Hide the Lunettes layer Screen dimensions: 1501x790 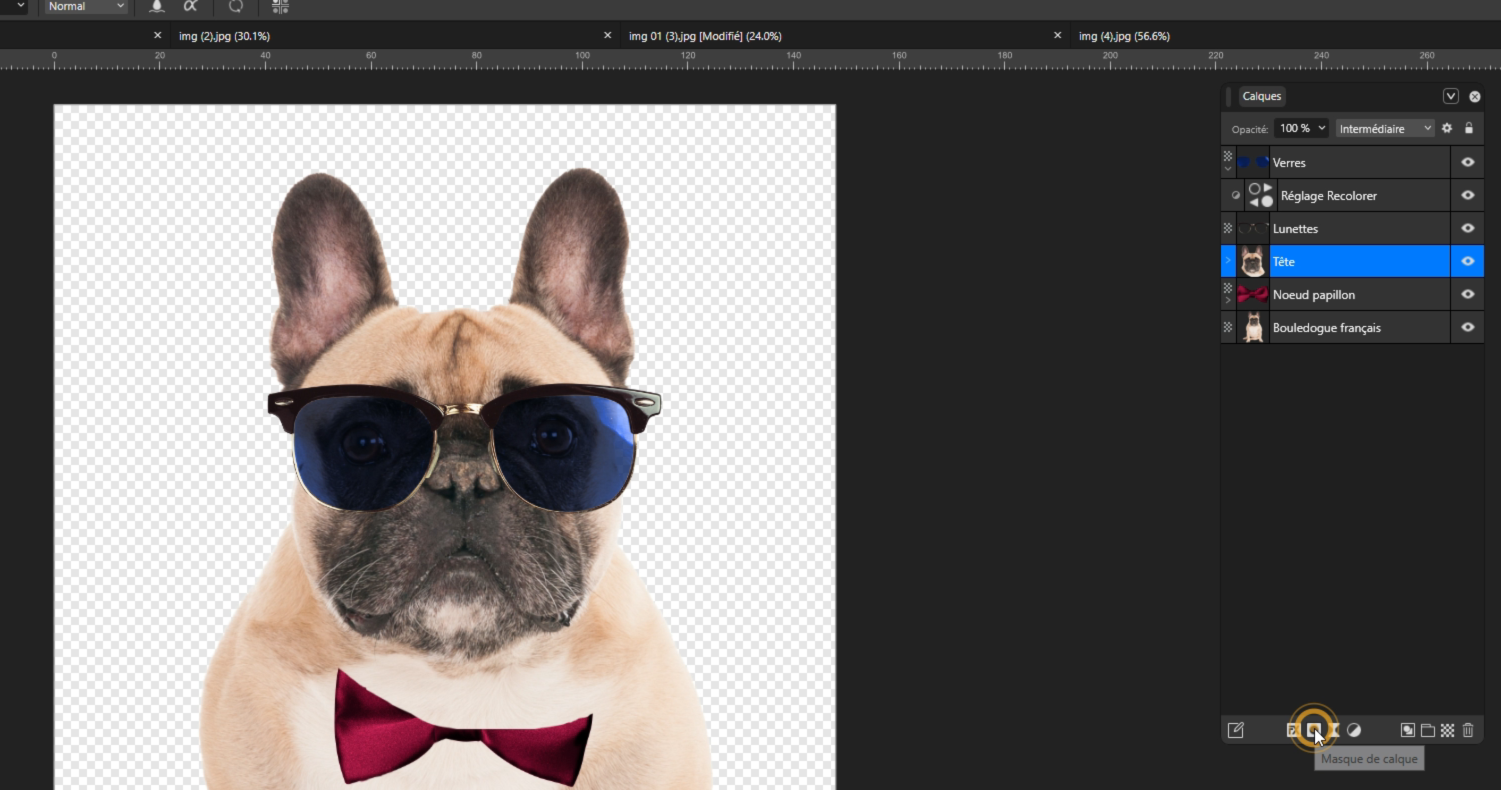point(1467,228)
